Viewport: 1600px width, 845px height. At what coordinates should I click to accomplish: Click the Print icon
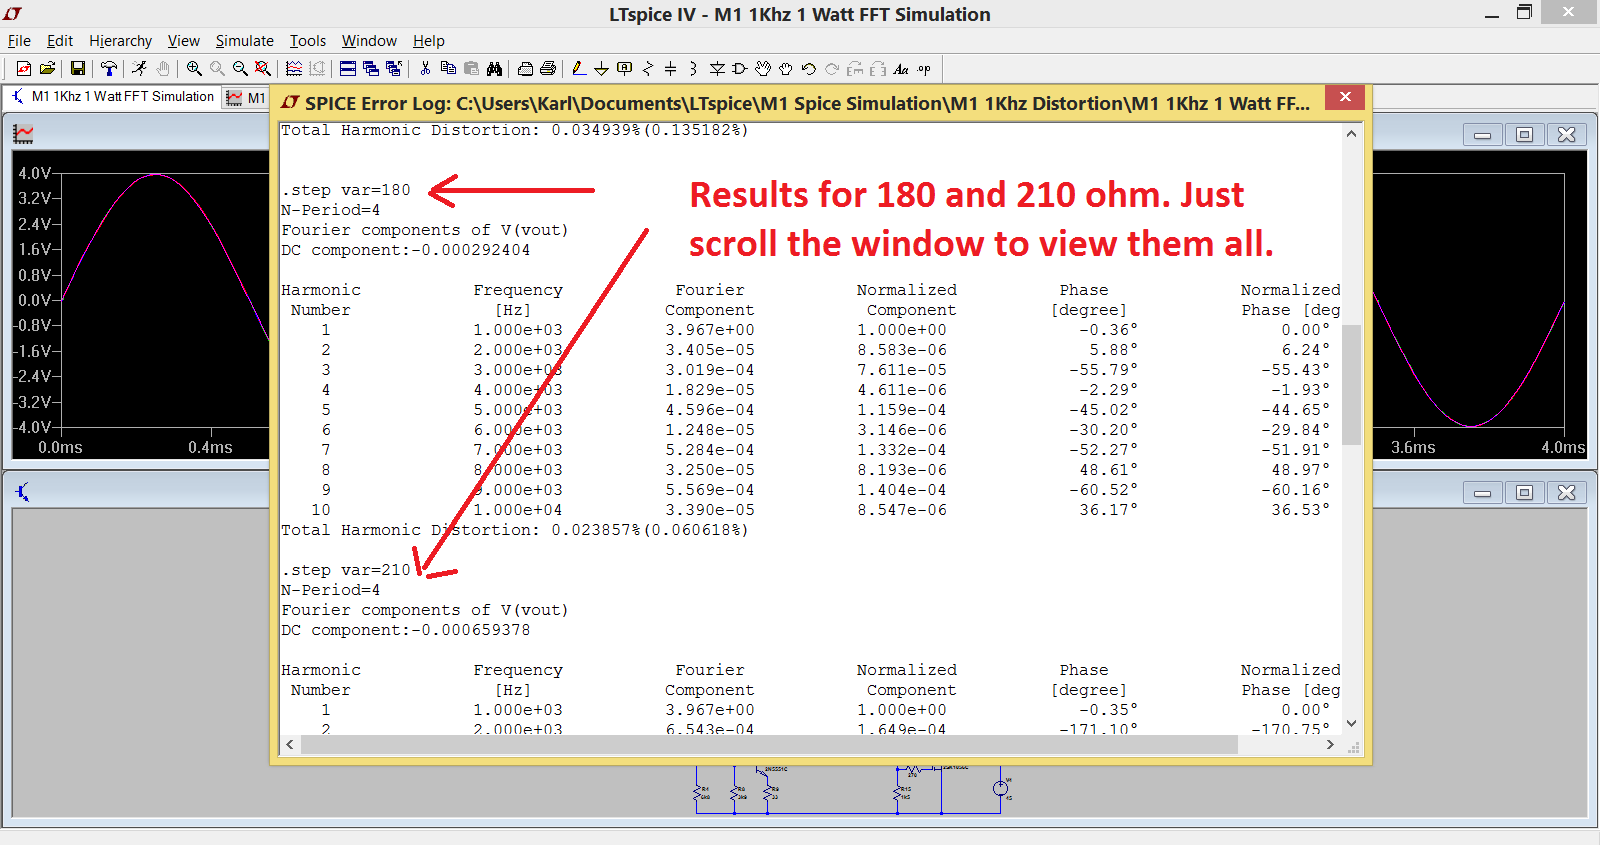coord(548,69)
